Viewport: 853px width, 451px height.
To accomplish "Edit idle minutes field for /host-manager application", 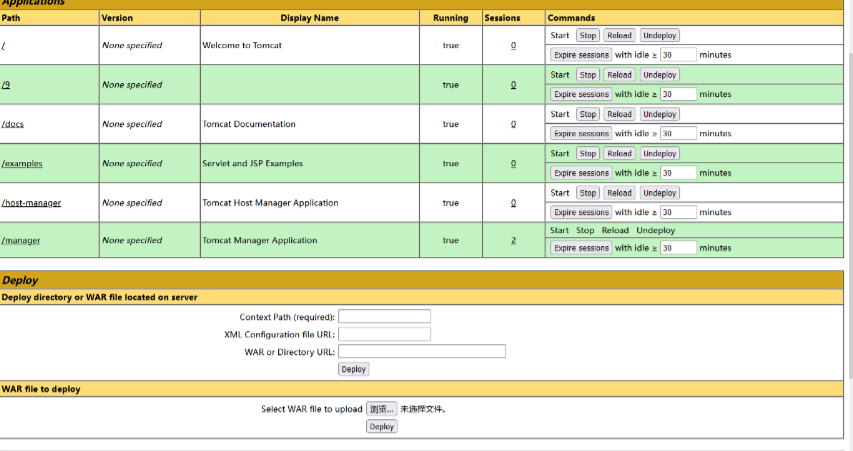I will 678,212.
